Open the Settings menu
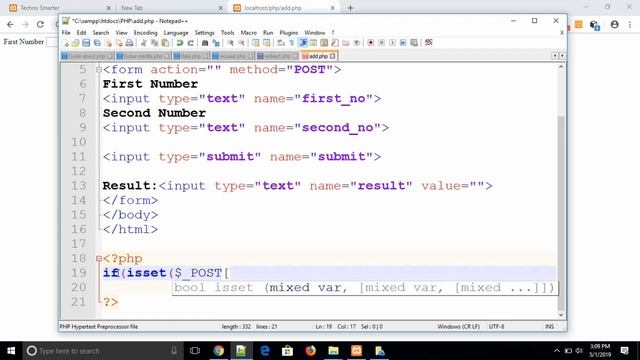This screenshot has height=360, width=640. coord(204,33)
